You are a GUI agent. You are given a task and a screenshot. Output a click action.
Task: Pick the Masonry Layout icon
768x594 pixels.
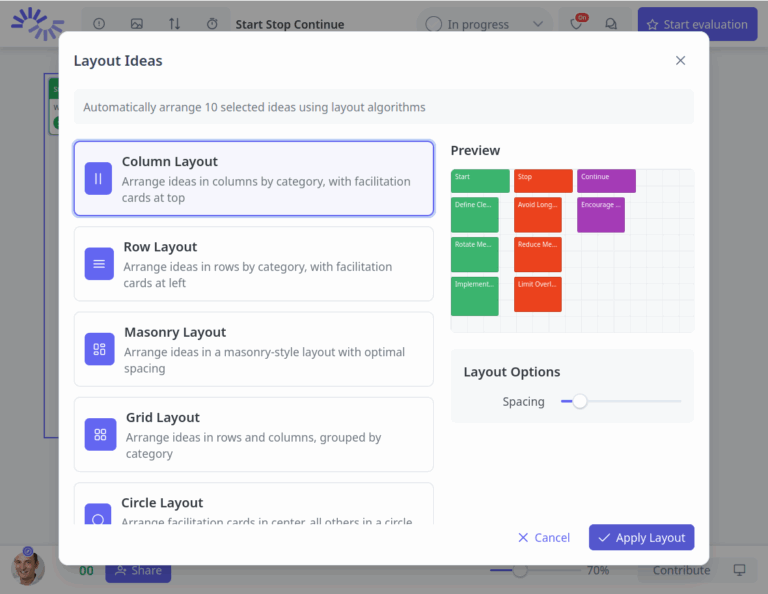(99, 349)
